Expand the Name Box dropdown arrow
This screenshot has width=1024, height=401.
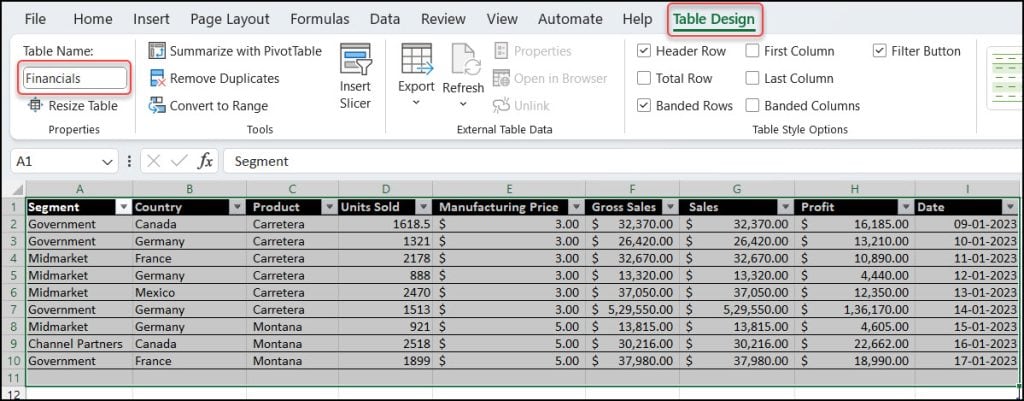point(107,161)
